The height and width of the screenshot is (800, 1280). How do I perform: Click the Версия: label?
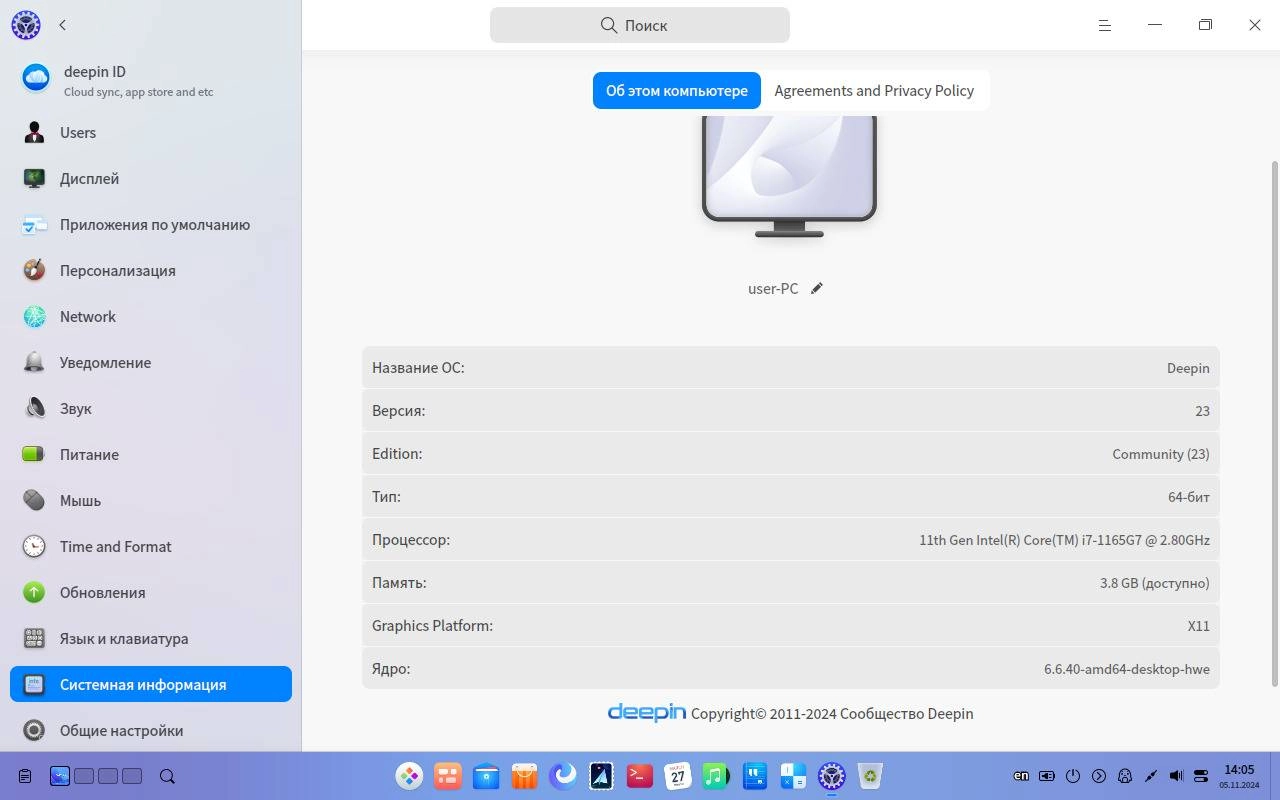[399, 410]
